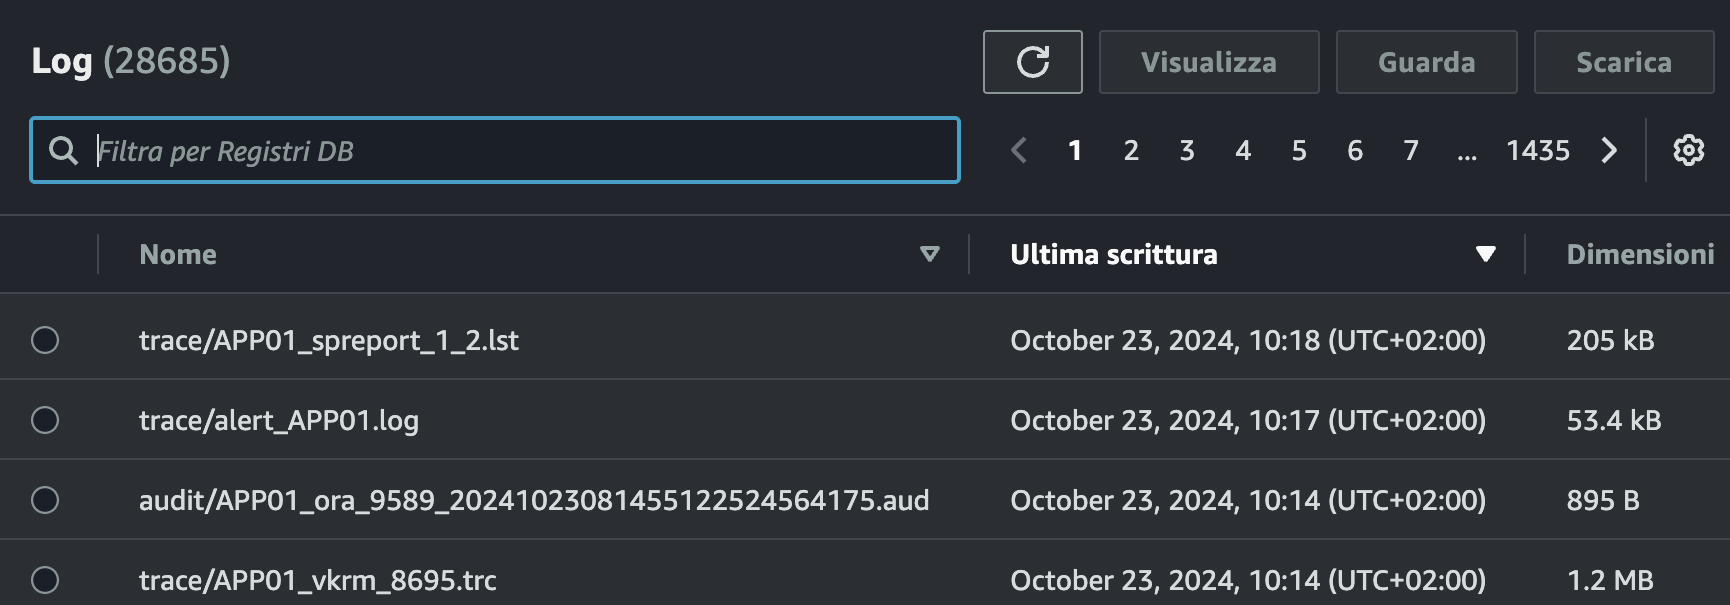The image size is (1730, 605).
Task: Go to page 5
Action: click(x=1299, y=150)
